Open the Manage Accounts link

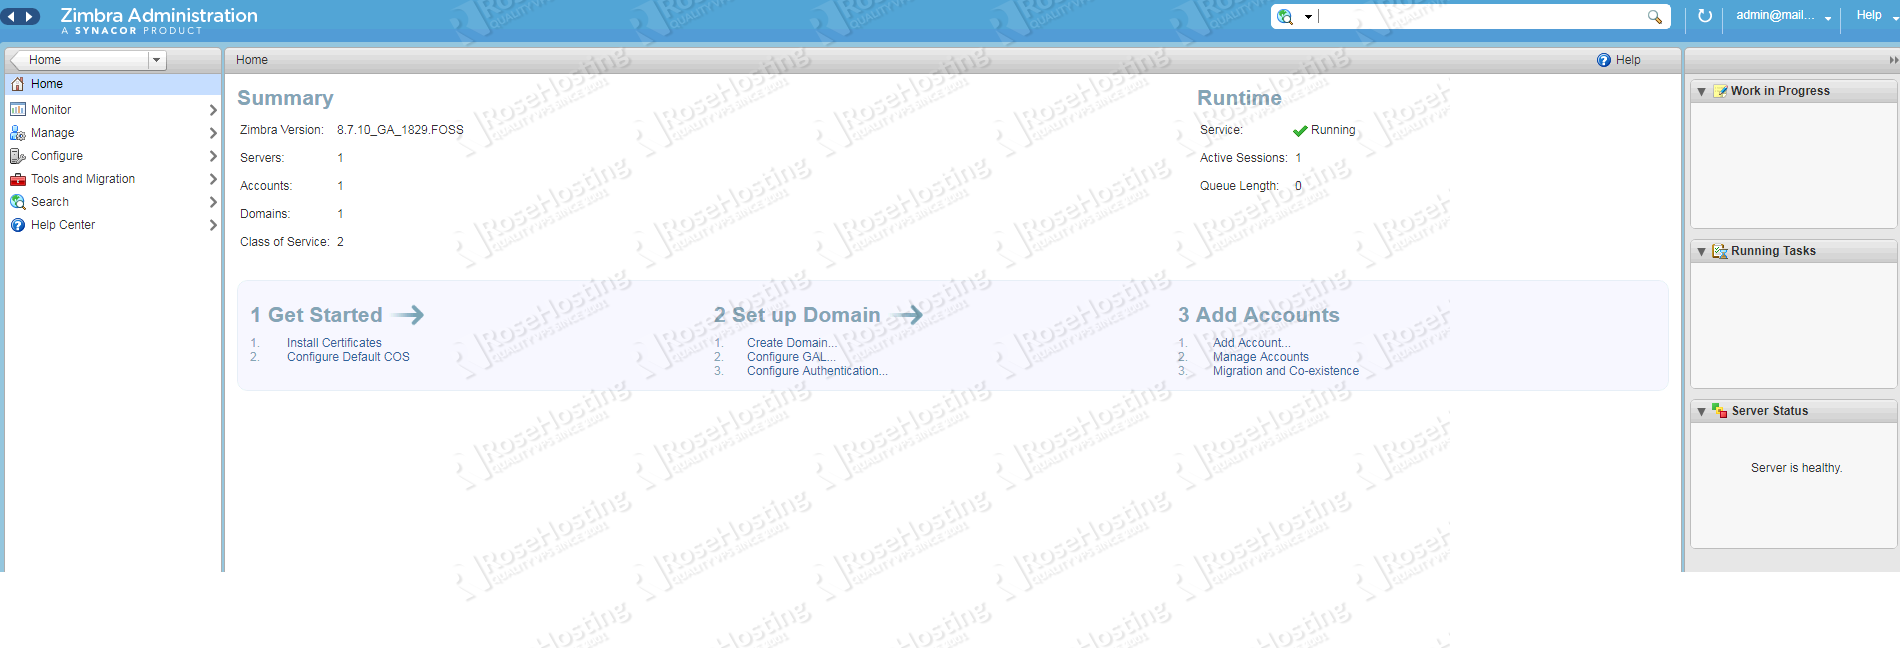coord(1261,357)
